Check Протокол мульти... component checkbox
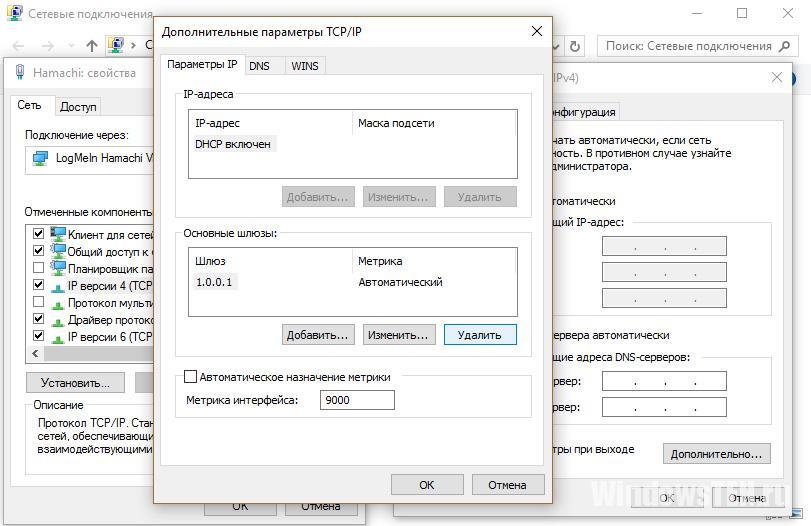The image size is (811, 526). 38,301
